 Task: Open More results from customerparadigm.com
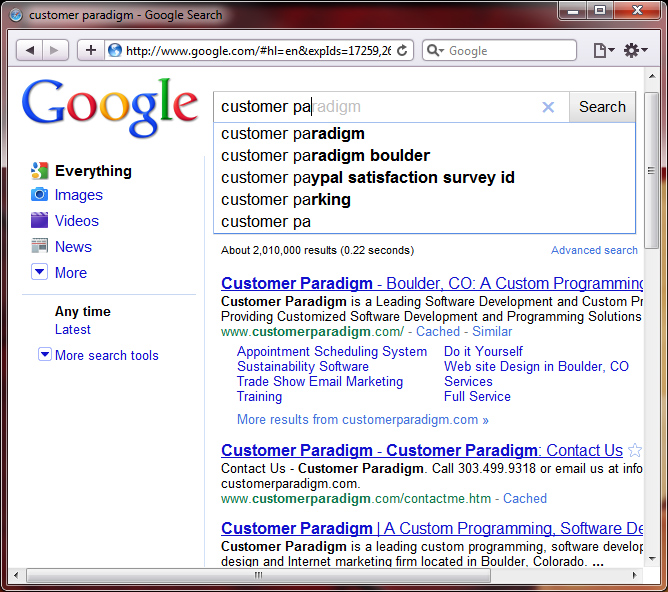pyautogui.click(x=363, y=420)
